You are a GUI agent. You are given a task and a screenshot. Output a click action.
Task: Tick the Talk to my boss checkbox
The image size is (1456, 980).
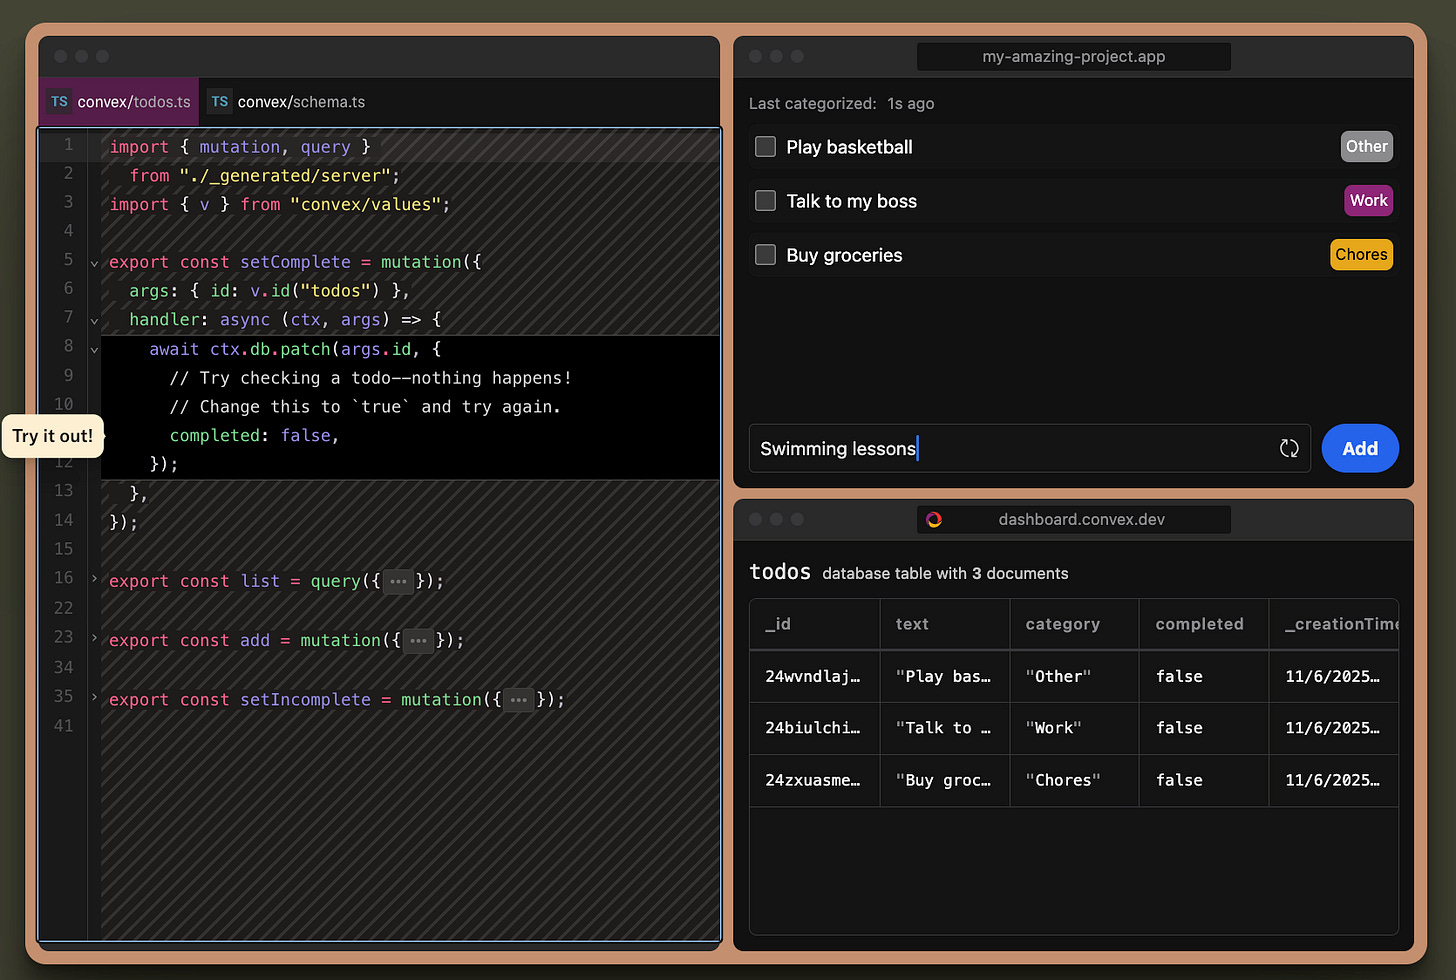tap(766, 201)
